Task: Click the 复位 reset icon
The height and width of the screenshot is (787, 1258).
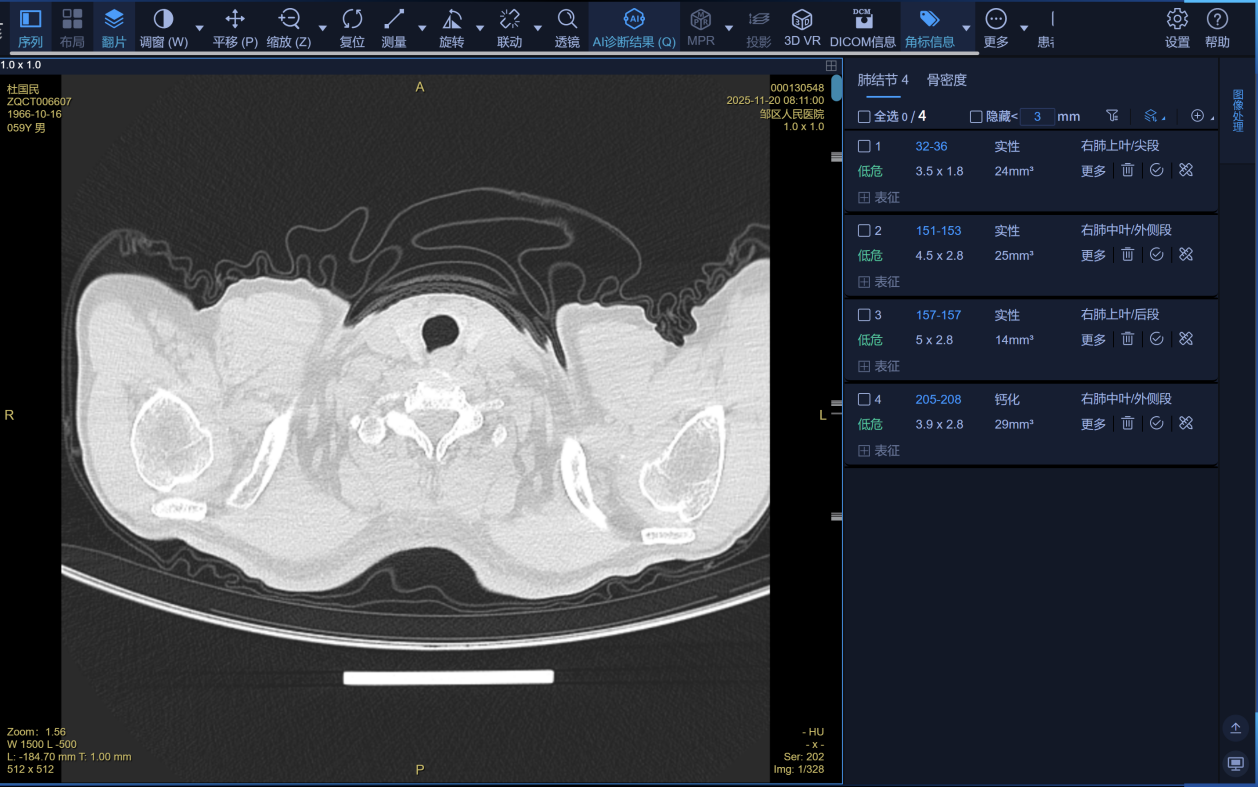Action: [352, 19]
